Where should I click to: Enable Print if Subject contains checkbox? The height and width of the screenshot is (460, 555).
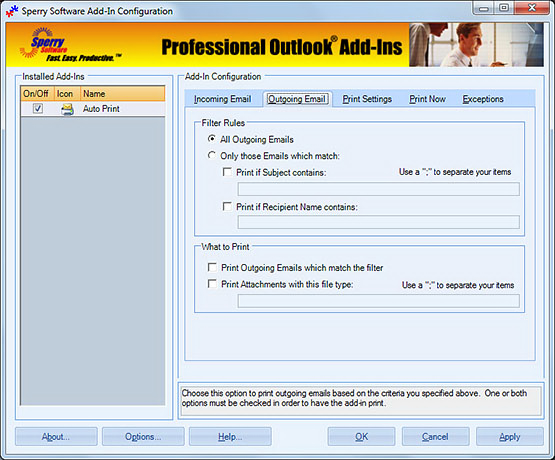(227, 172)
